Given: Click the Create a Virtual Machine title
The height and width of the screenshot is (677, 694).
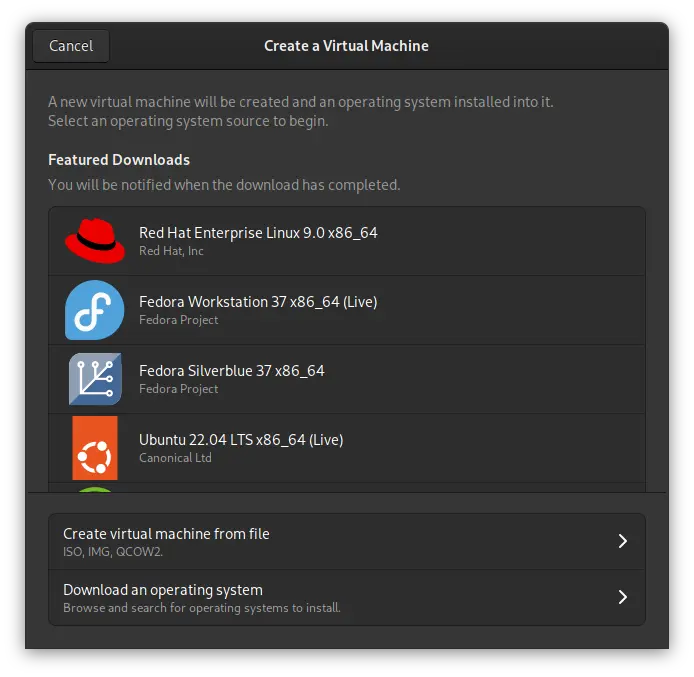Looking at the screenshot, I should [346, 46].
